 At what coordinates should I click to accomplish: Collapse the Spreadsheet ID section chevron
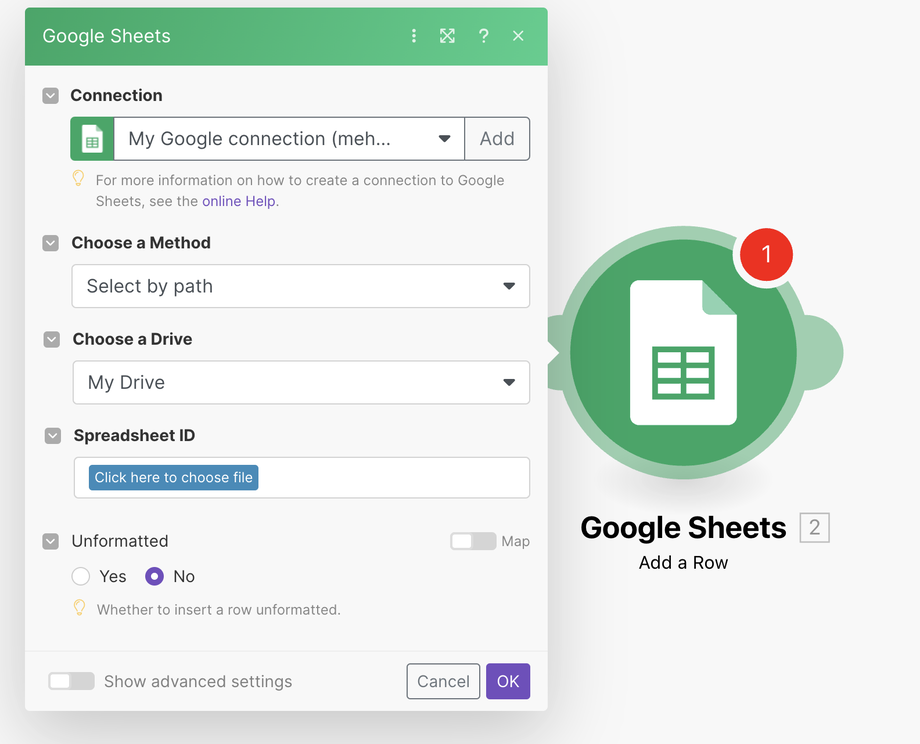(x=53, y=435)
